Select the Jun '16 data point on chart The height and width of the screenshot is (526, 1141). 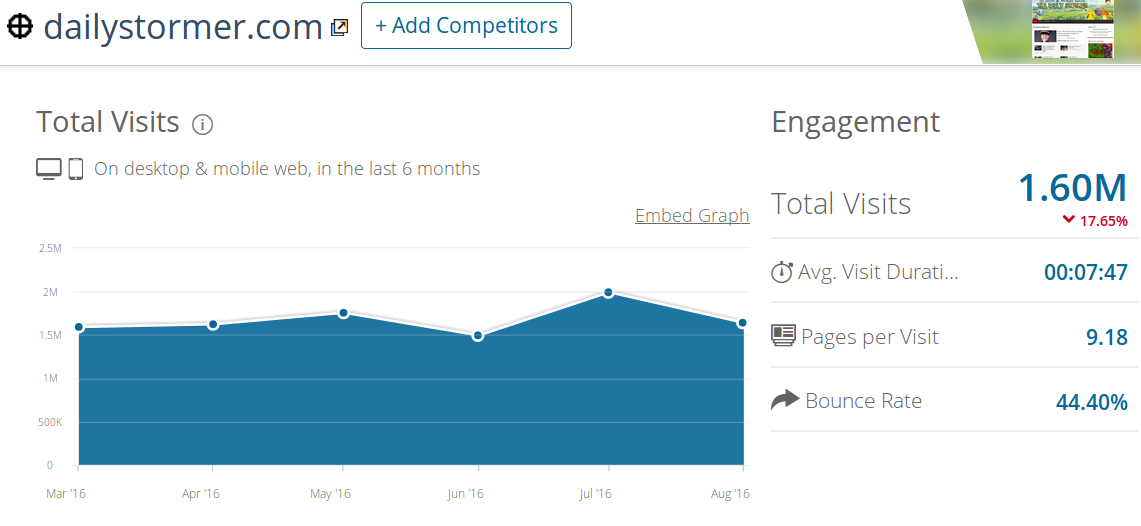coord(478,335)
